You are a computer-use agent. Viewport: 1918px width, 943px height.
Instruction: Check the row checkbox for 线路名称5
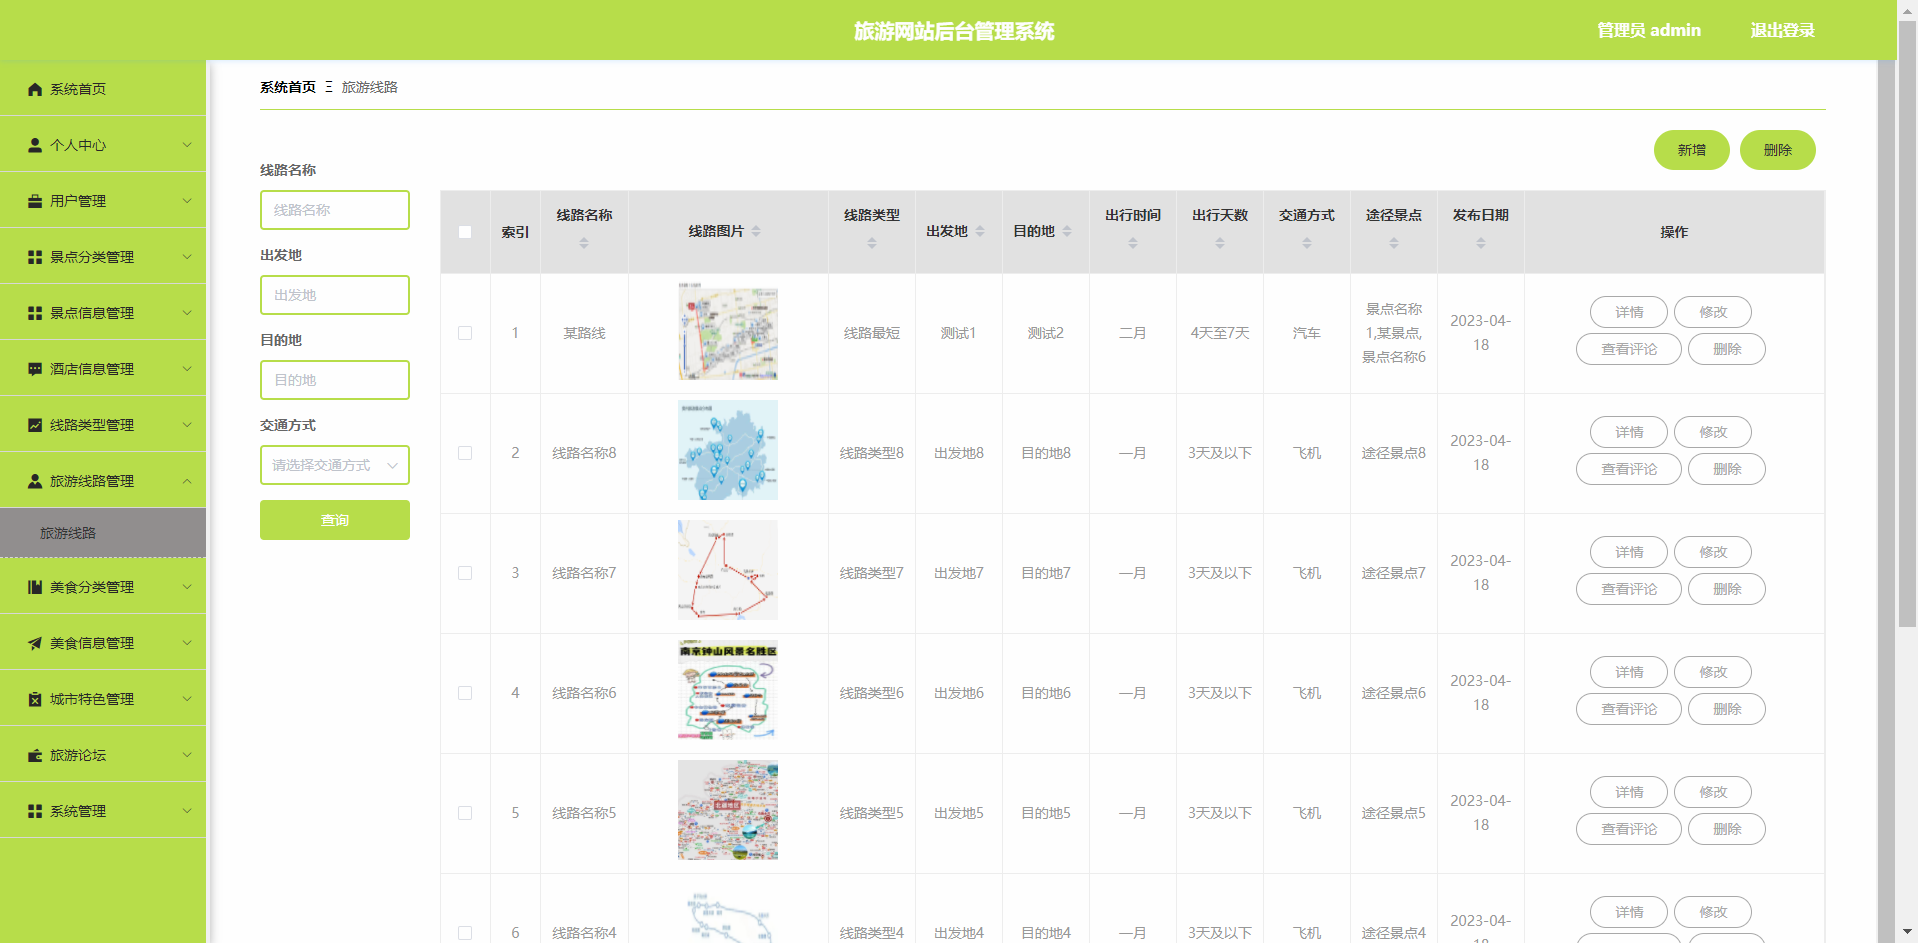pos(465,813)
